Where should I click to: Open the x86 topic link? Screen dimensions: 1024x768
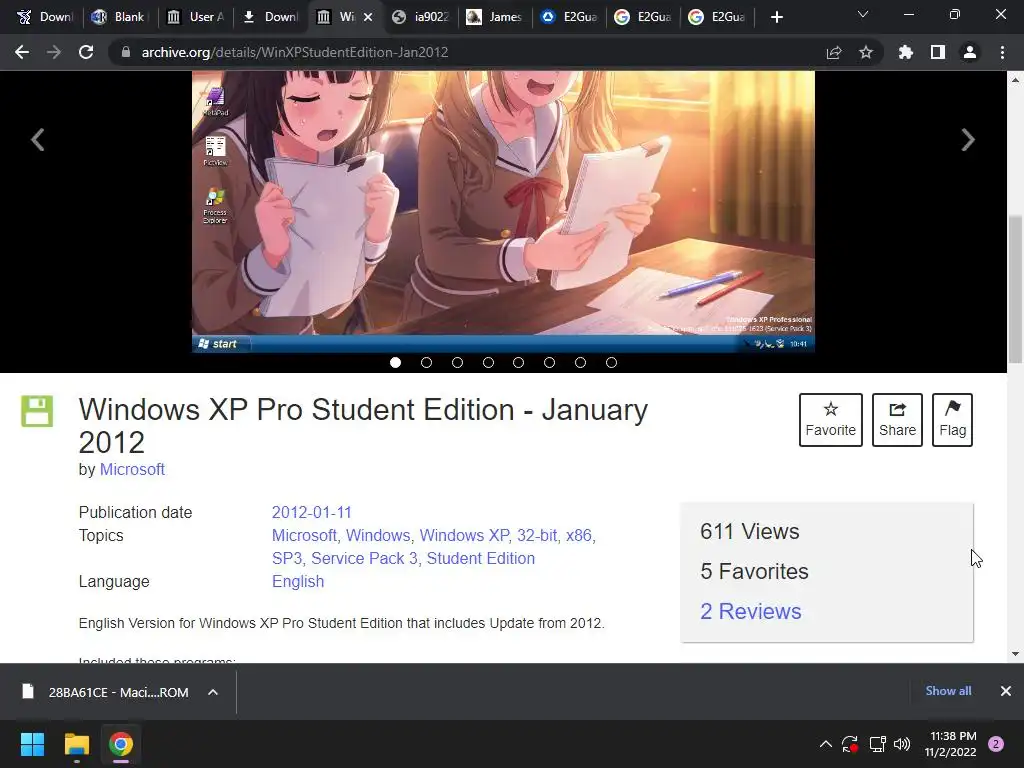pyautogui.click(x=580, y=536)
